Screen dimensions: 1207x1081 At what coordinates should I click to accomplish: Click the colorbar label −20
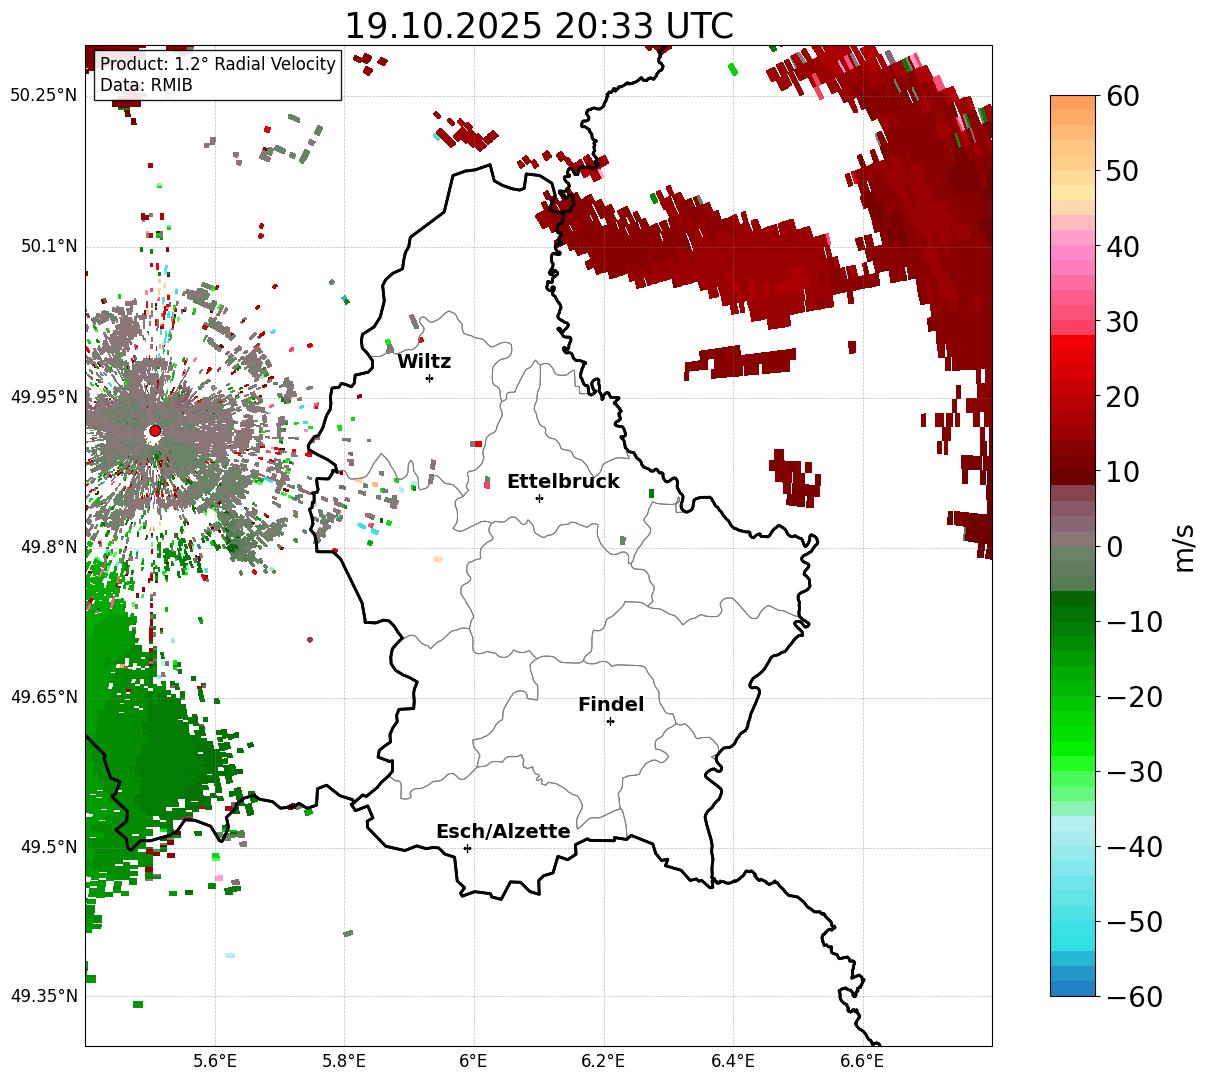point(1134,696)
